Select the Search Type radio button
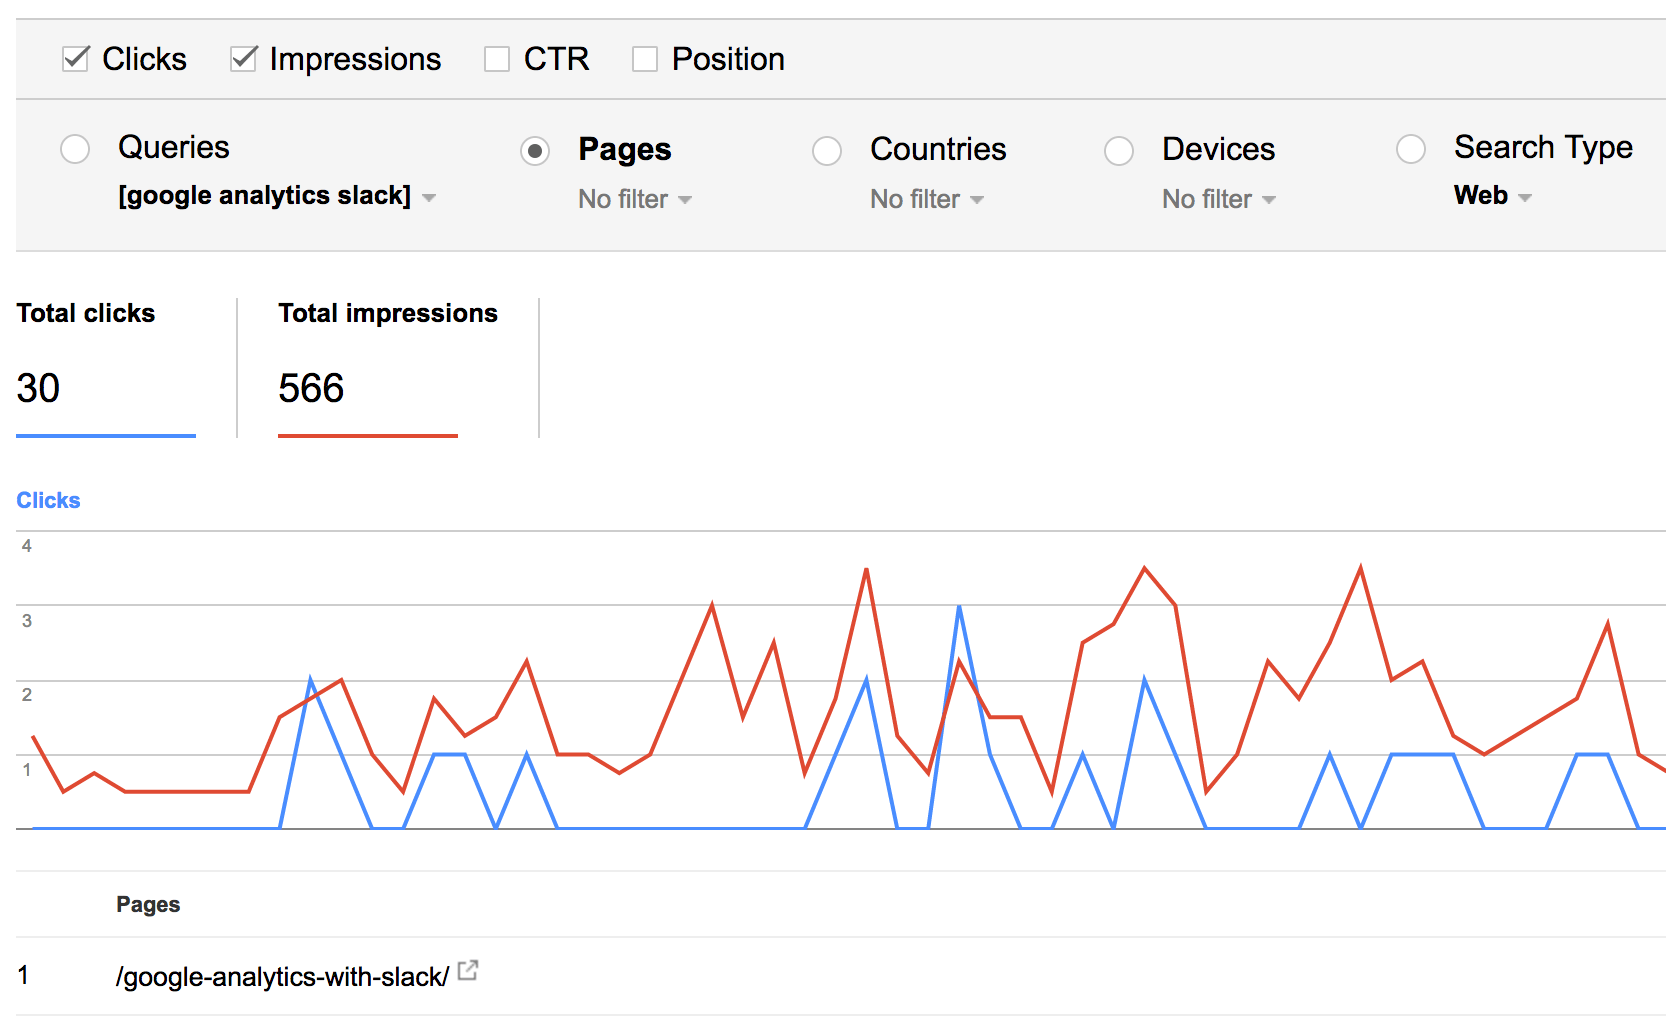This screenshot has height=1028, width=1666. [1411, 149]
